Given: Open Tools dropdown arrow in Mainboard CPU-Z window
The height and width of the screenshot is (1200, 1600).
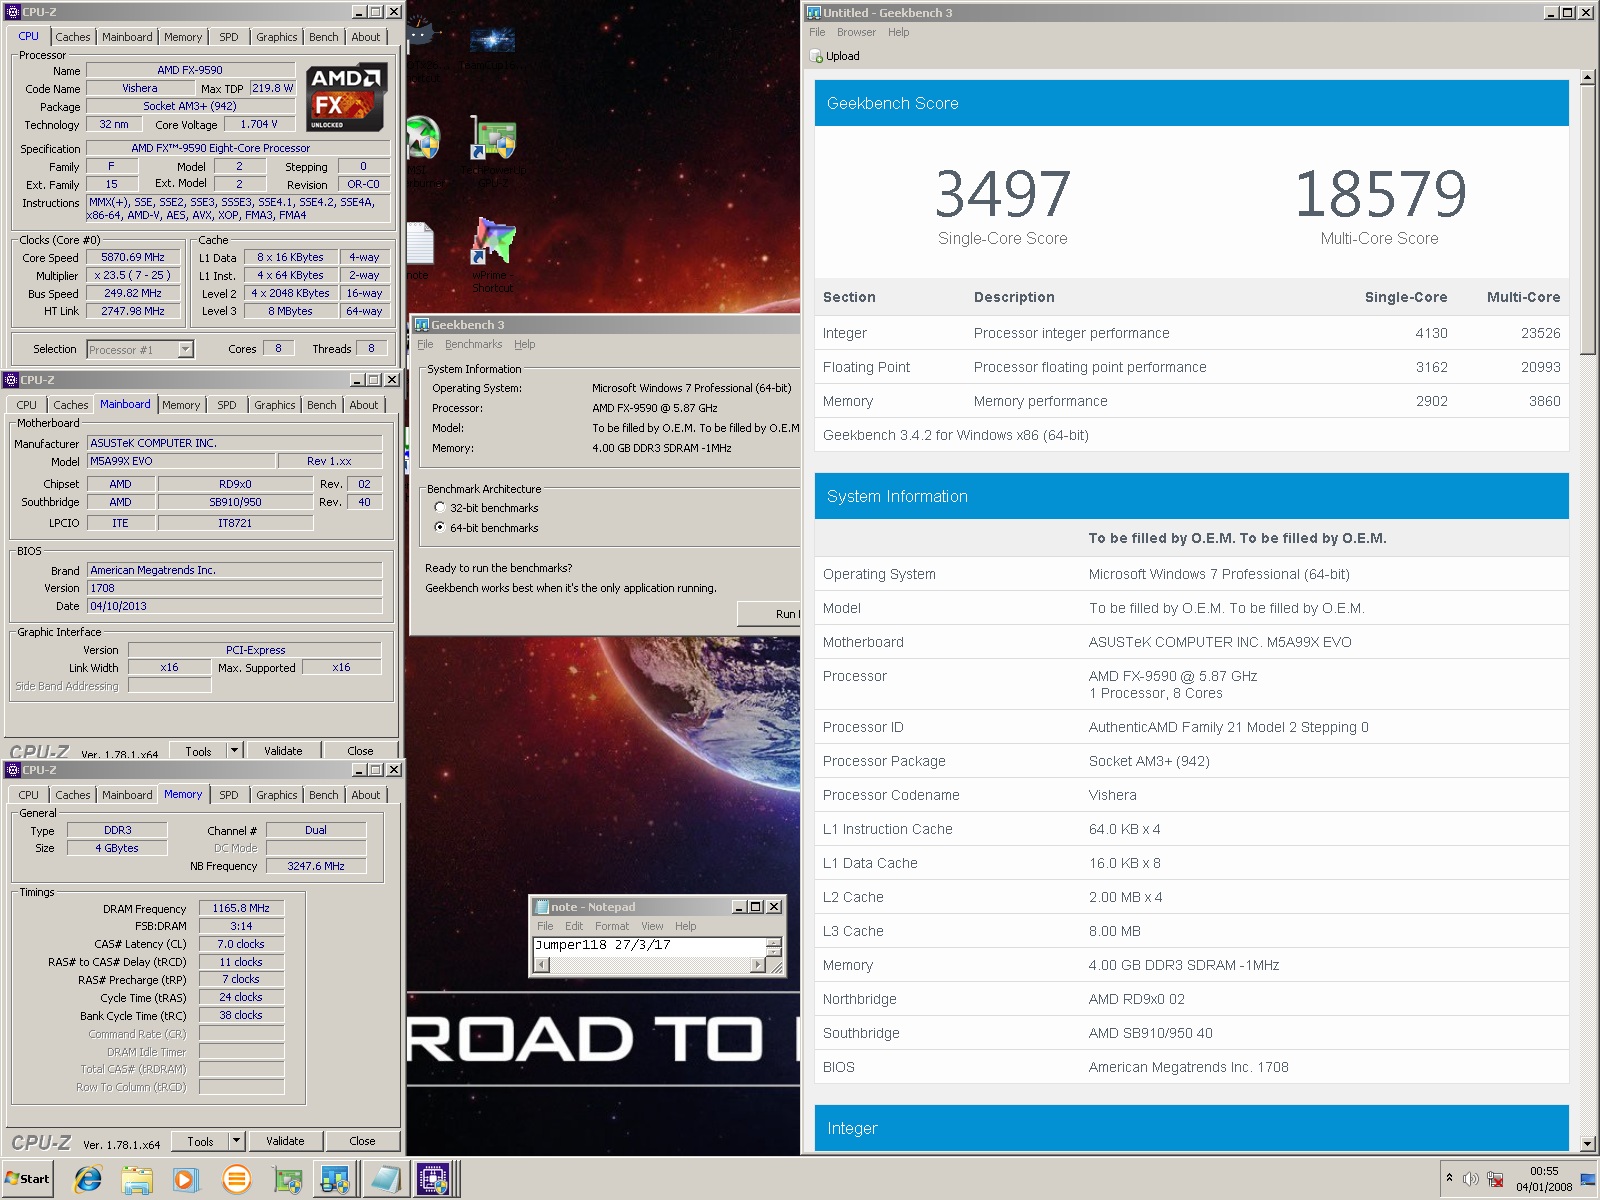Looking at the screenshot, I should click(x=235, y=750).
